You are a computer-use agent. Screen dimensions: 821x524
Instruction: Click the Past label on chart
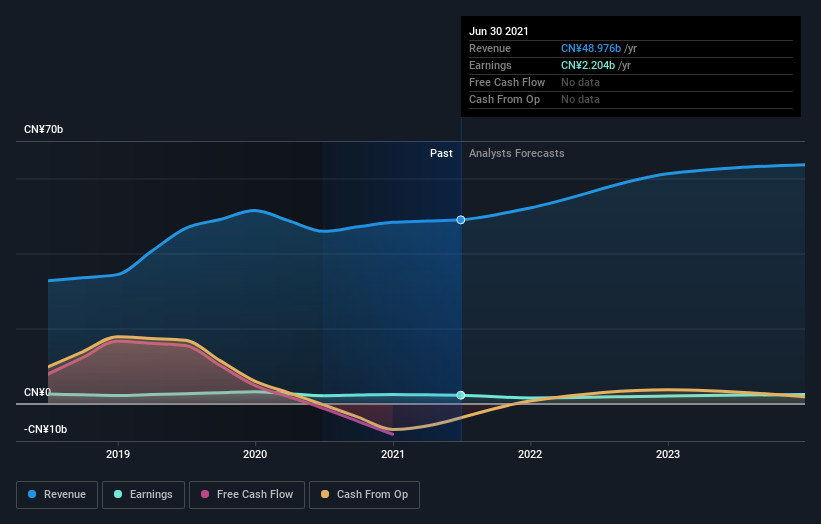pos(441,153)
